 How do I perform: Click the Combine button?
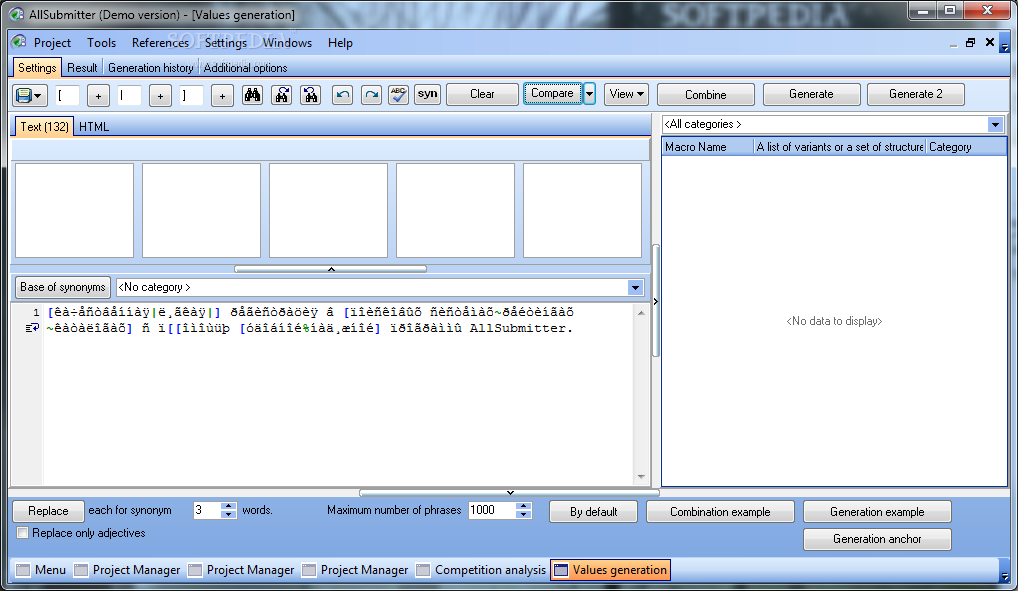click(x=706, y=95)
